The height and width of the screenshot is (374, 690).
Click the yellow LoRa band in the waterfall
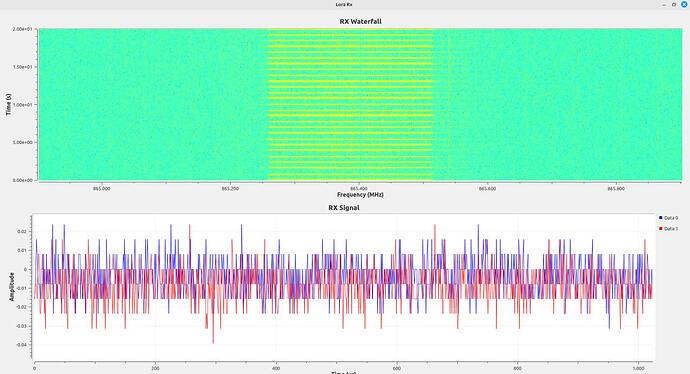tap(351, 105)
